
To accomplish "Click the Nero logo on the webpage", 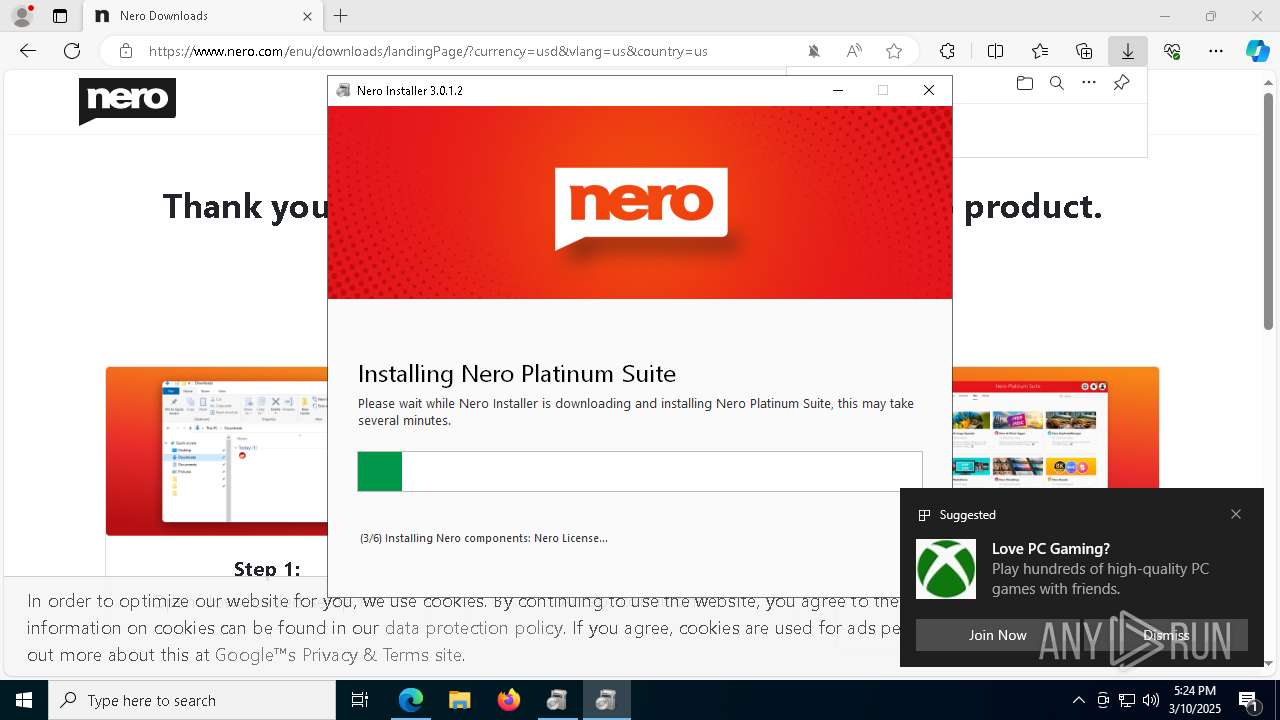I will [127, 101].
